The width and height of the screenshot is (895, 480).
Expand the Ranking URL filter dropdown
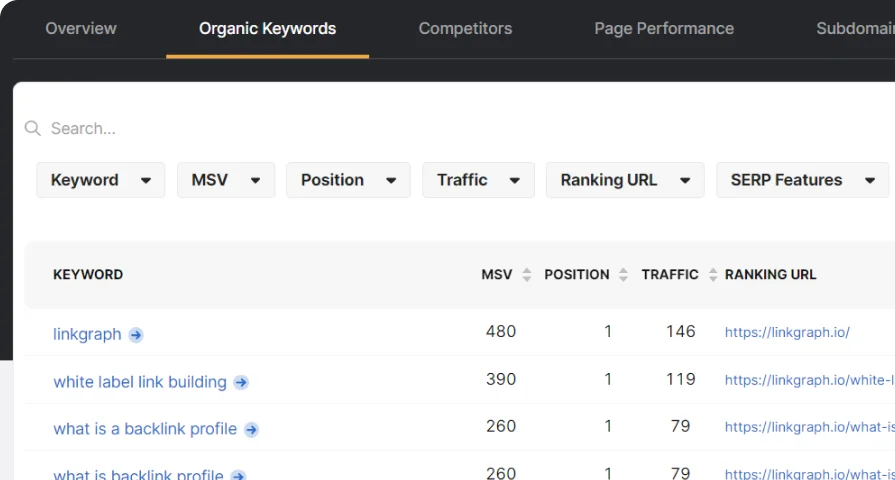coord(625,180)
